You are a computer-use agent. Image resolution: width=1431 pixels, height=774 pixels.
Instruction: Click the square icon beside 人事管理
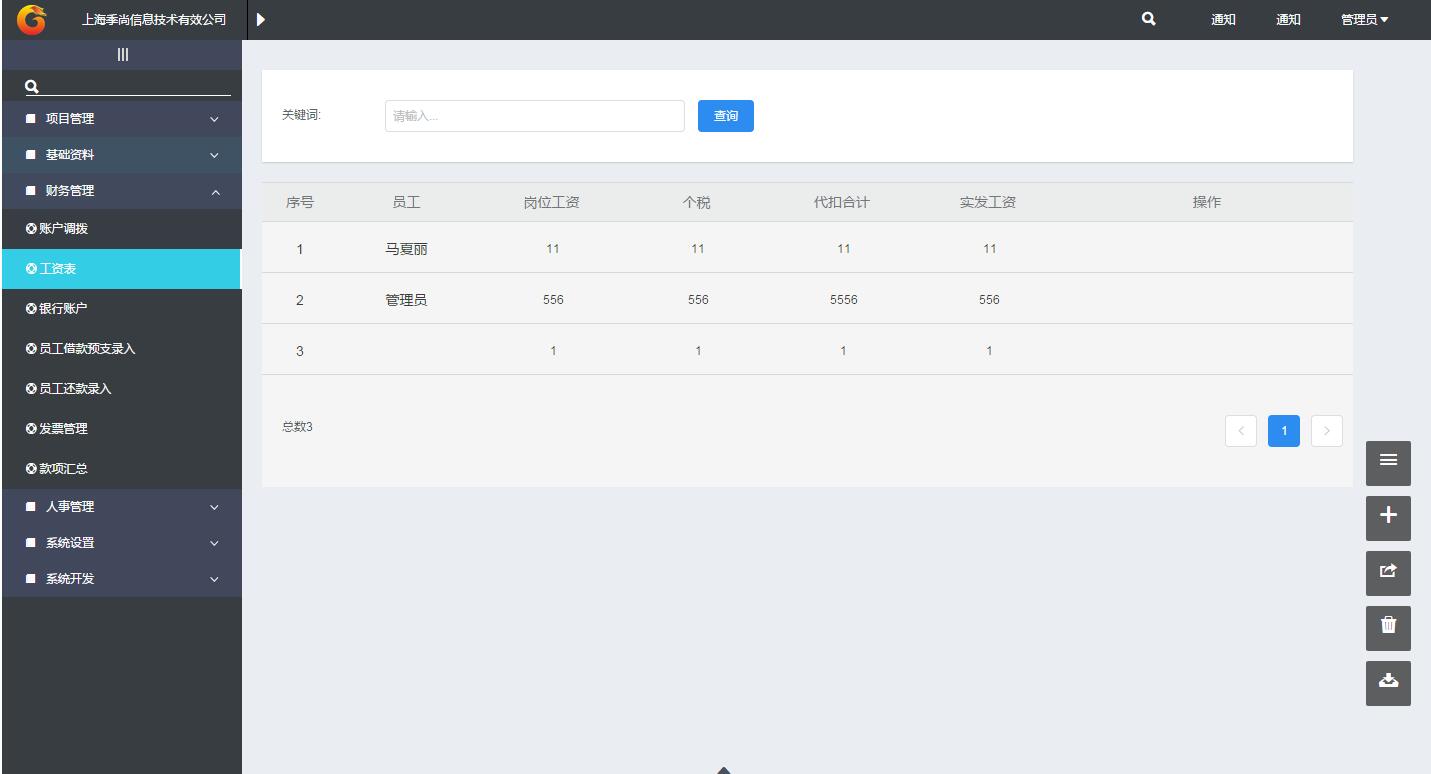click(31, 507)
